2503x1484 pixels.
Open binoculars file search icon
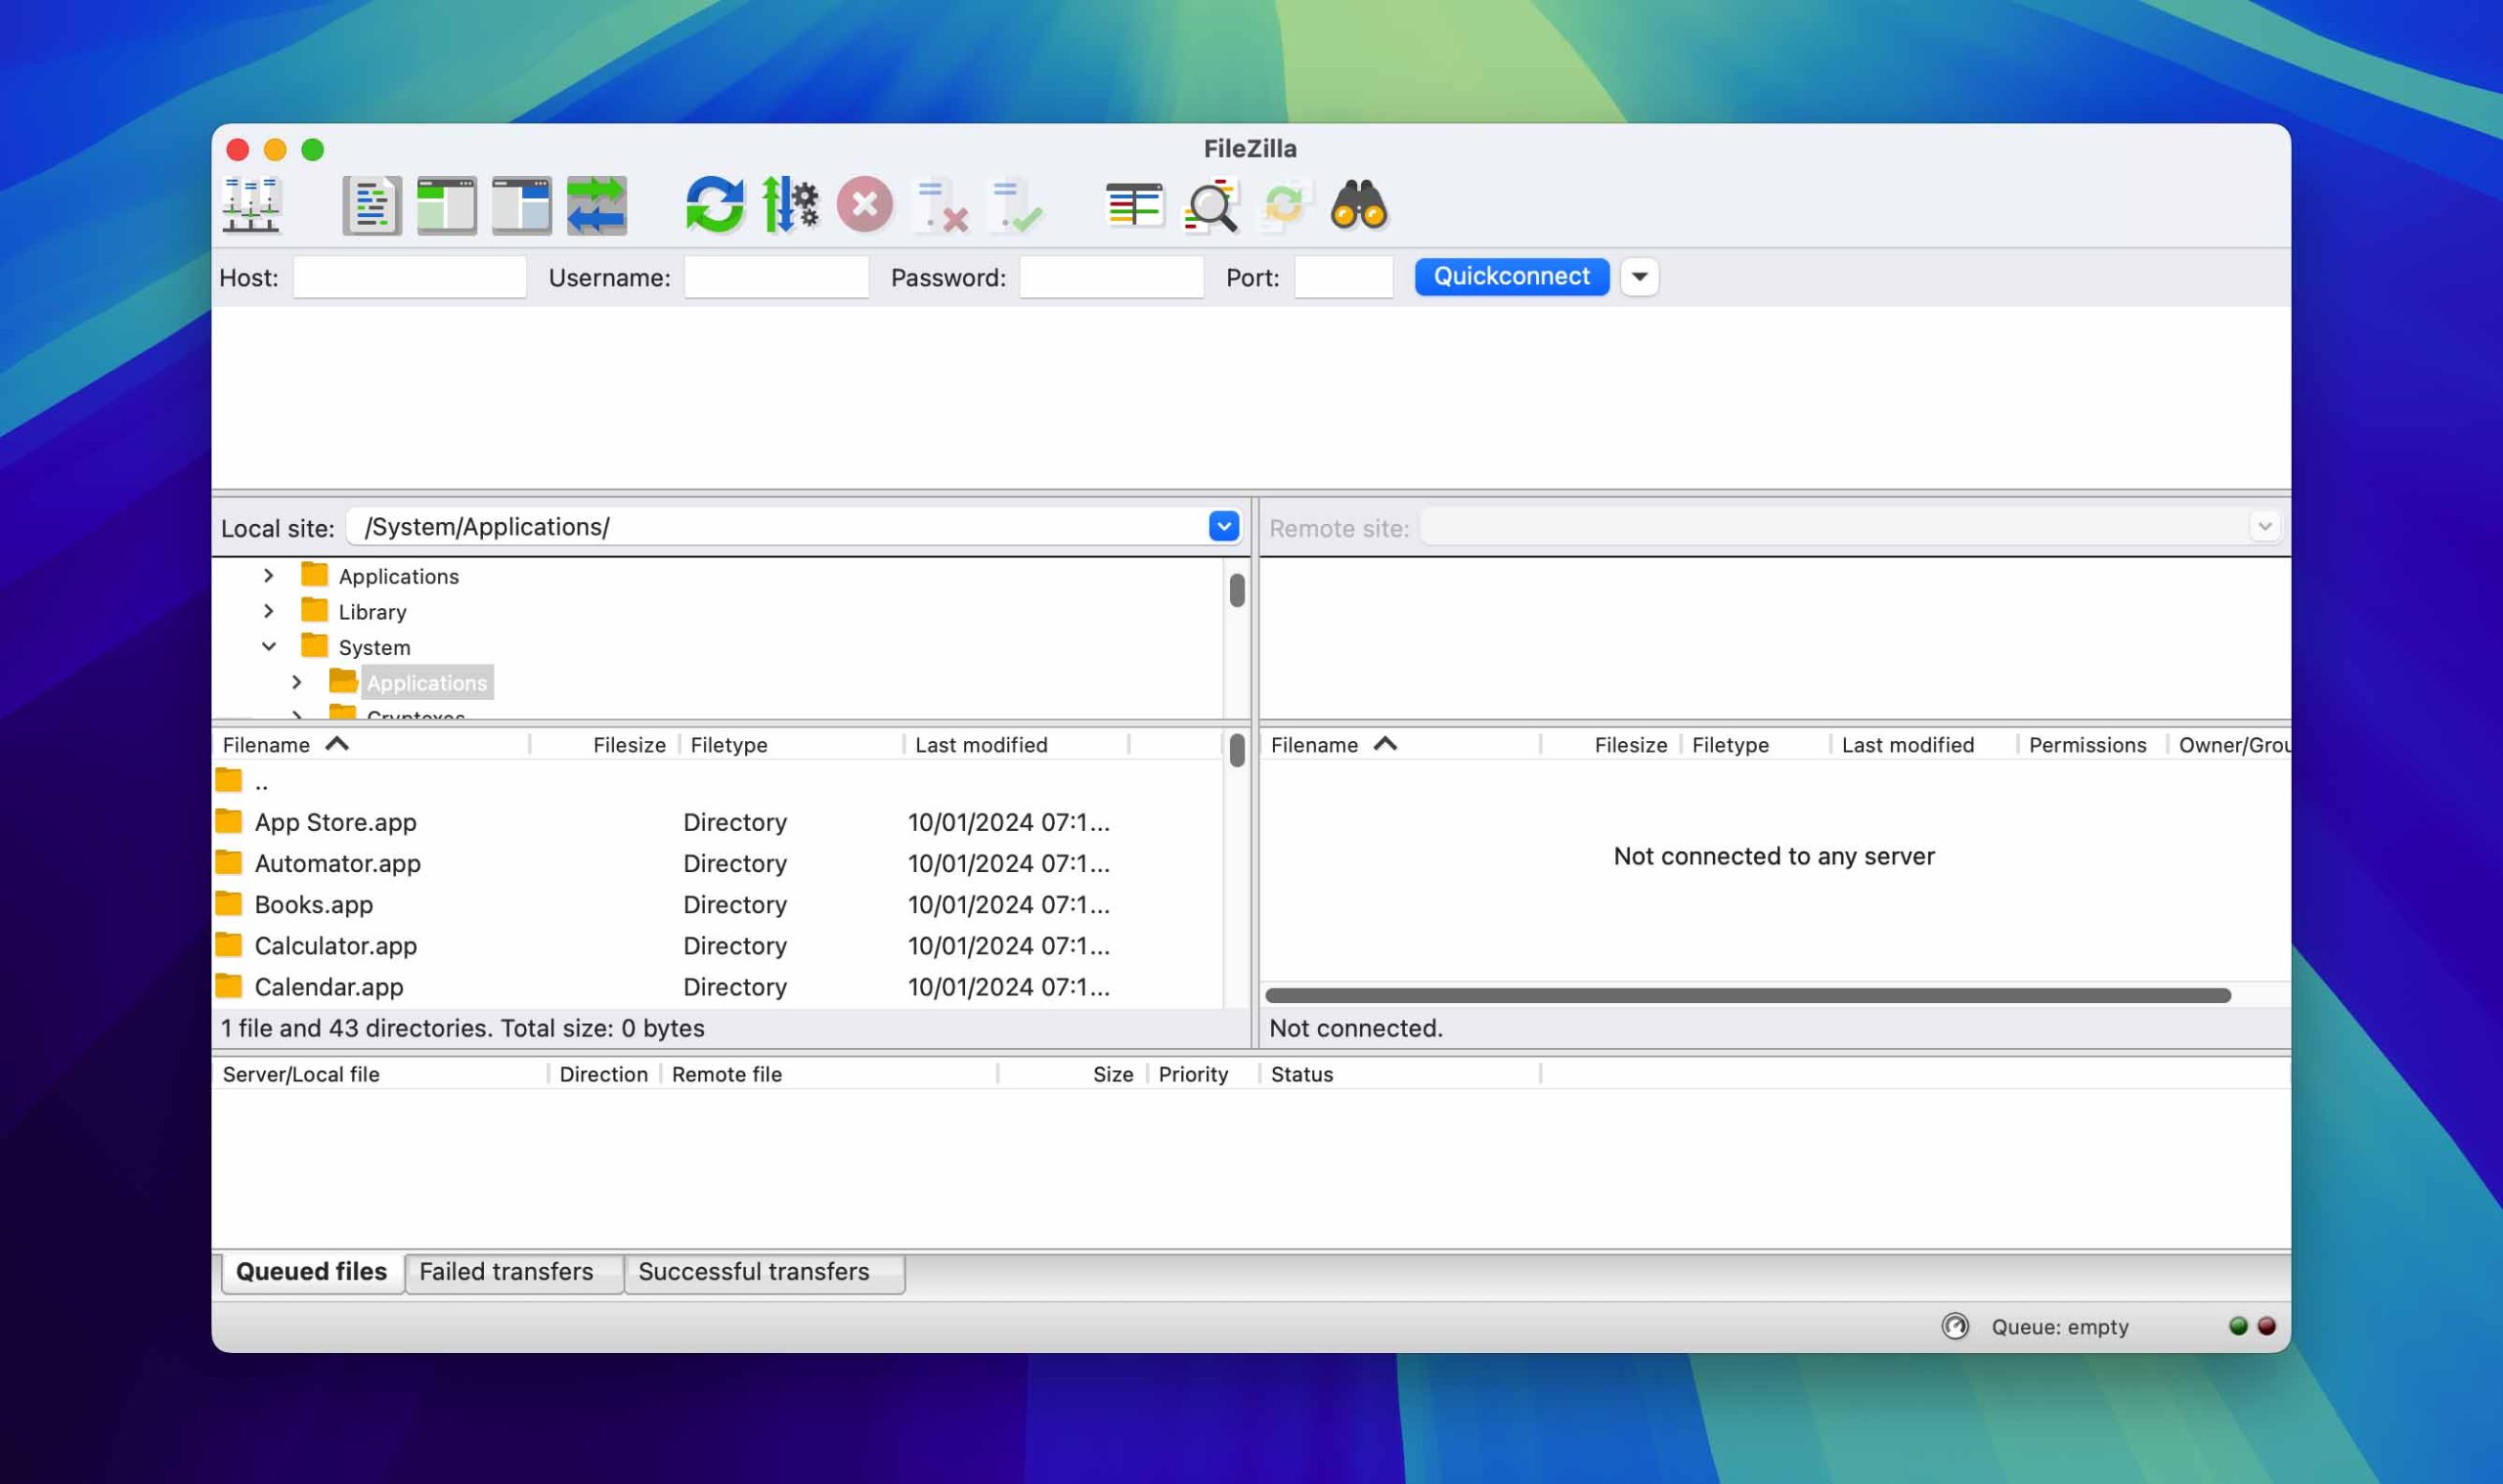coord(1358,205)
